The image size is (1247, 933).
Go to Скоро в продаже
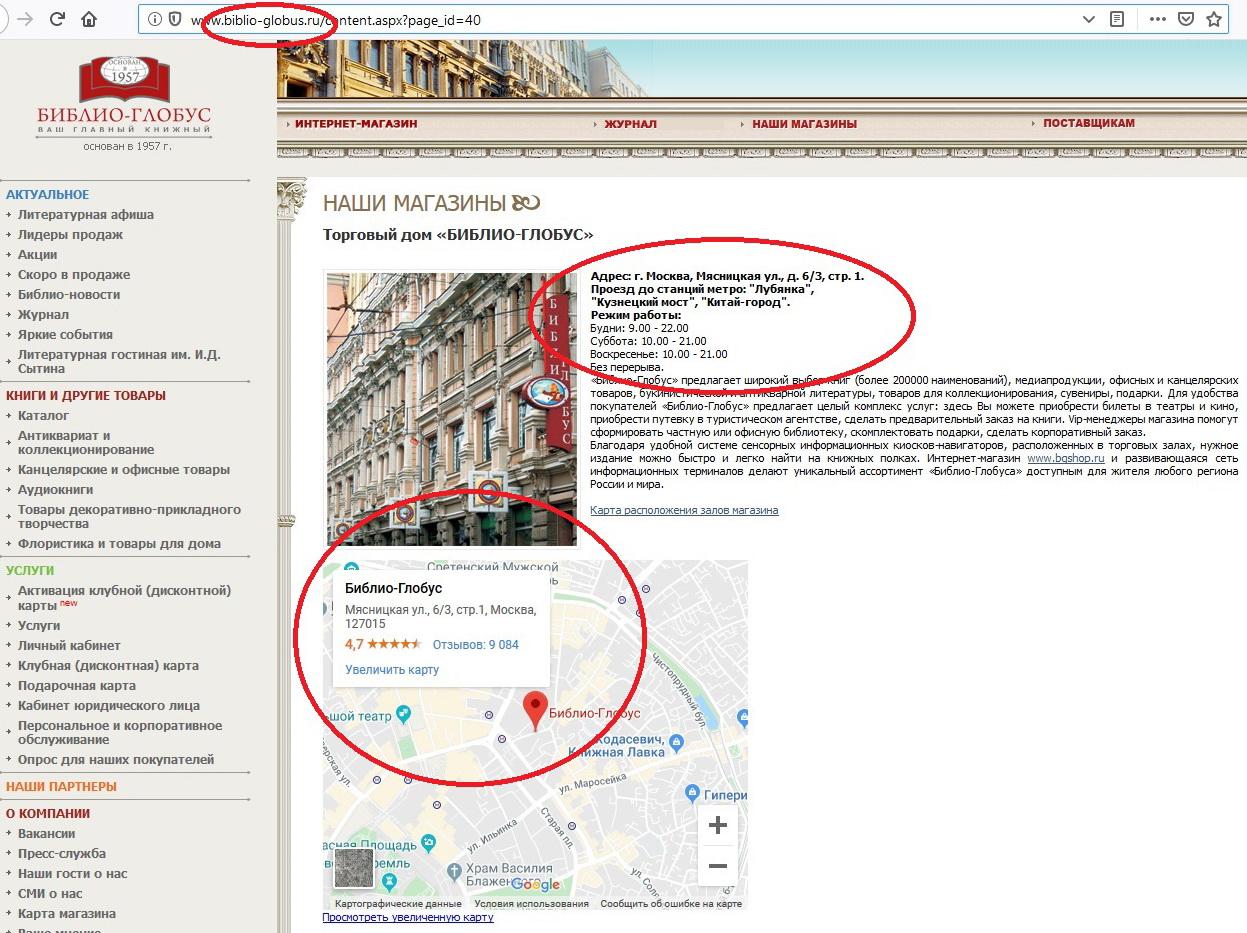pyautogui.click(x=74, y=274)
